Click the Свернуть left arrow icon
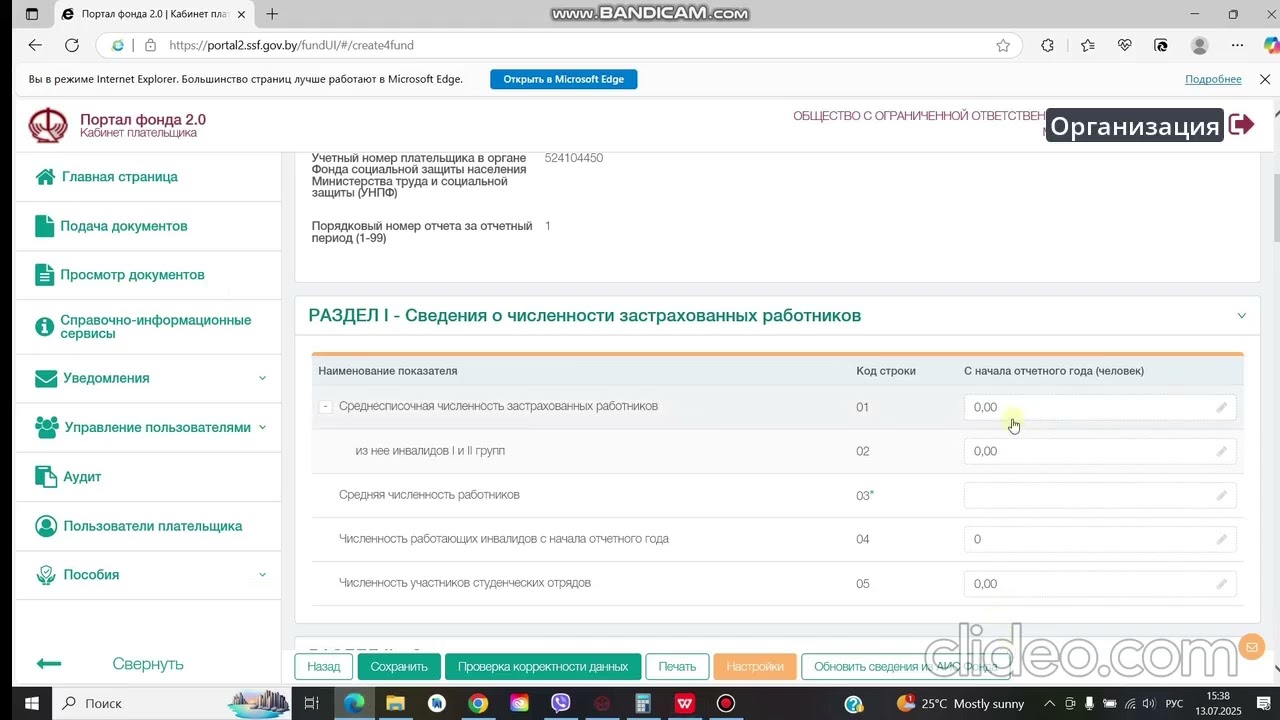The width and height of the screenshot is (1280, 720). 49,664
